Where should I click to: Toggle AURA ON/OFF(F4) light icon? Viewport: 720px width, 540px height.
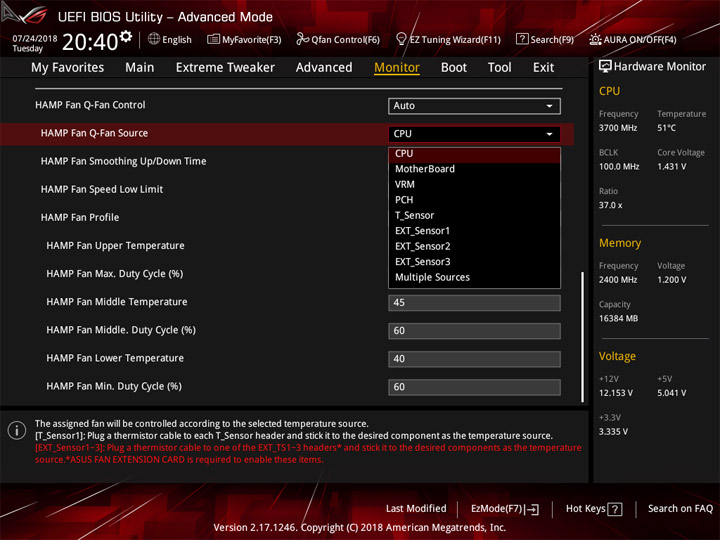pos(595,39)
